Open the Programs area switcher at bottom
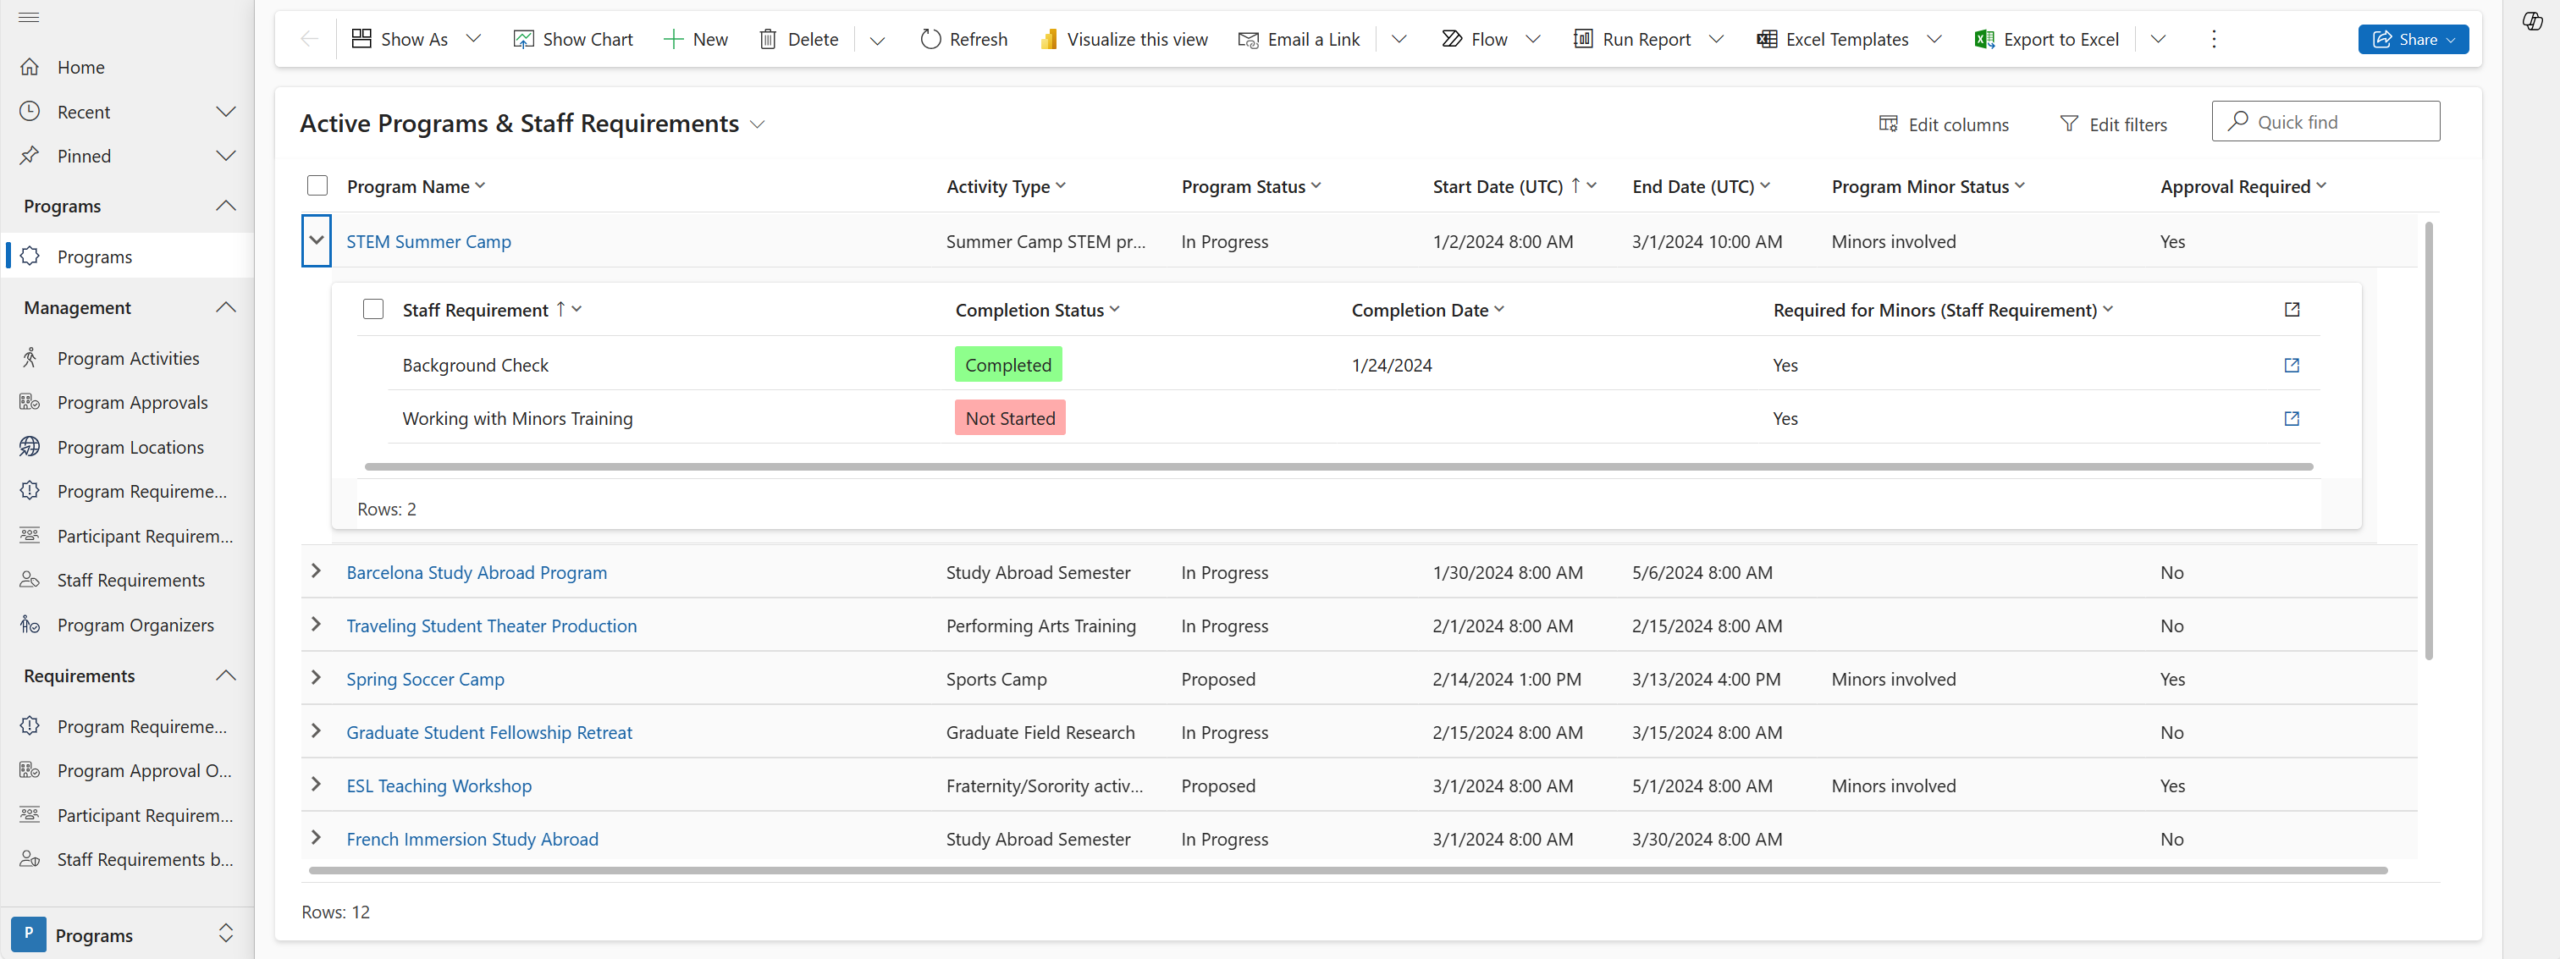Screen dimensions: 2560x959 click(127, 934)
